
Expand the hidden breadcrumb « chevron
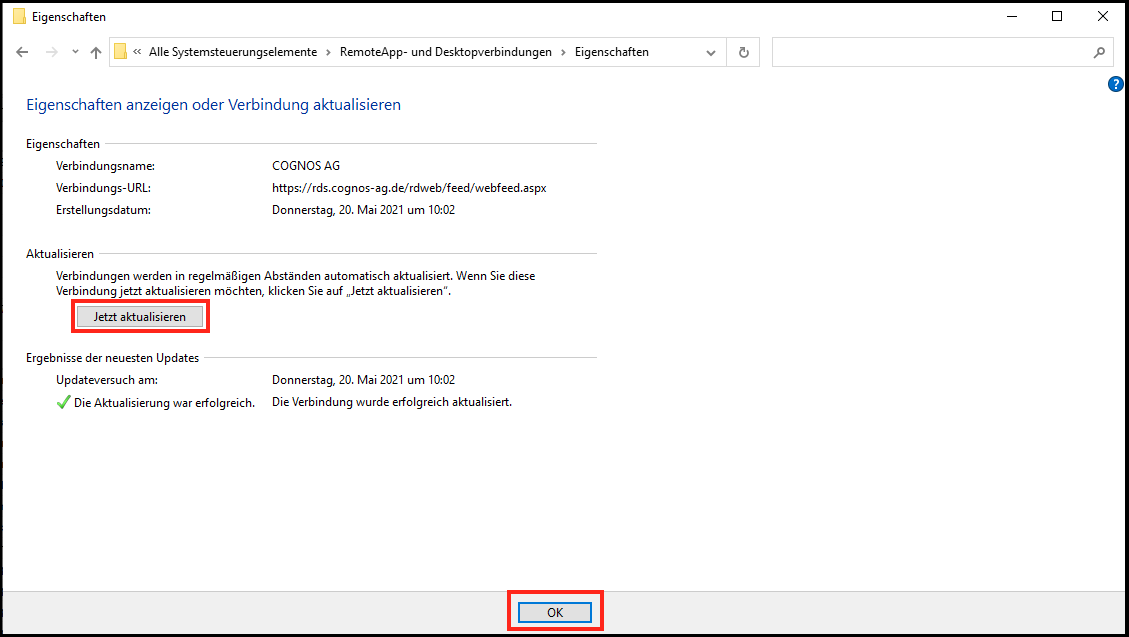click(x=136, y=52)
